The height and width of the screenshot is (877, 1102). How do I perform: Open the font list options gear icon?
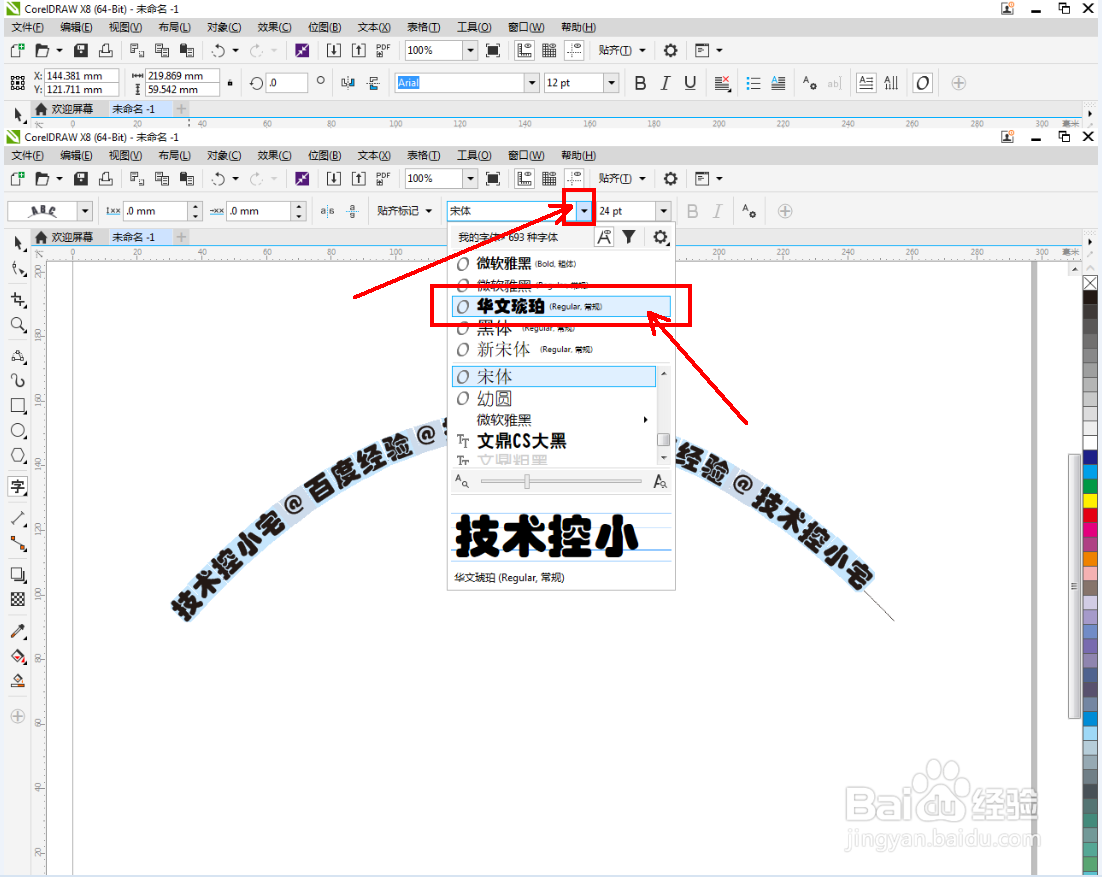(x=659, y=237)
